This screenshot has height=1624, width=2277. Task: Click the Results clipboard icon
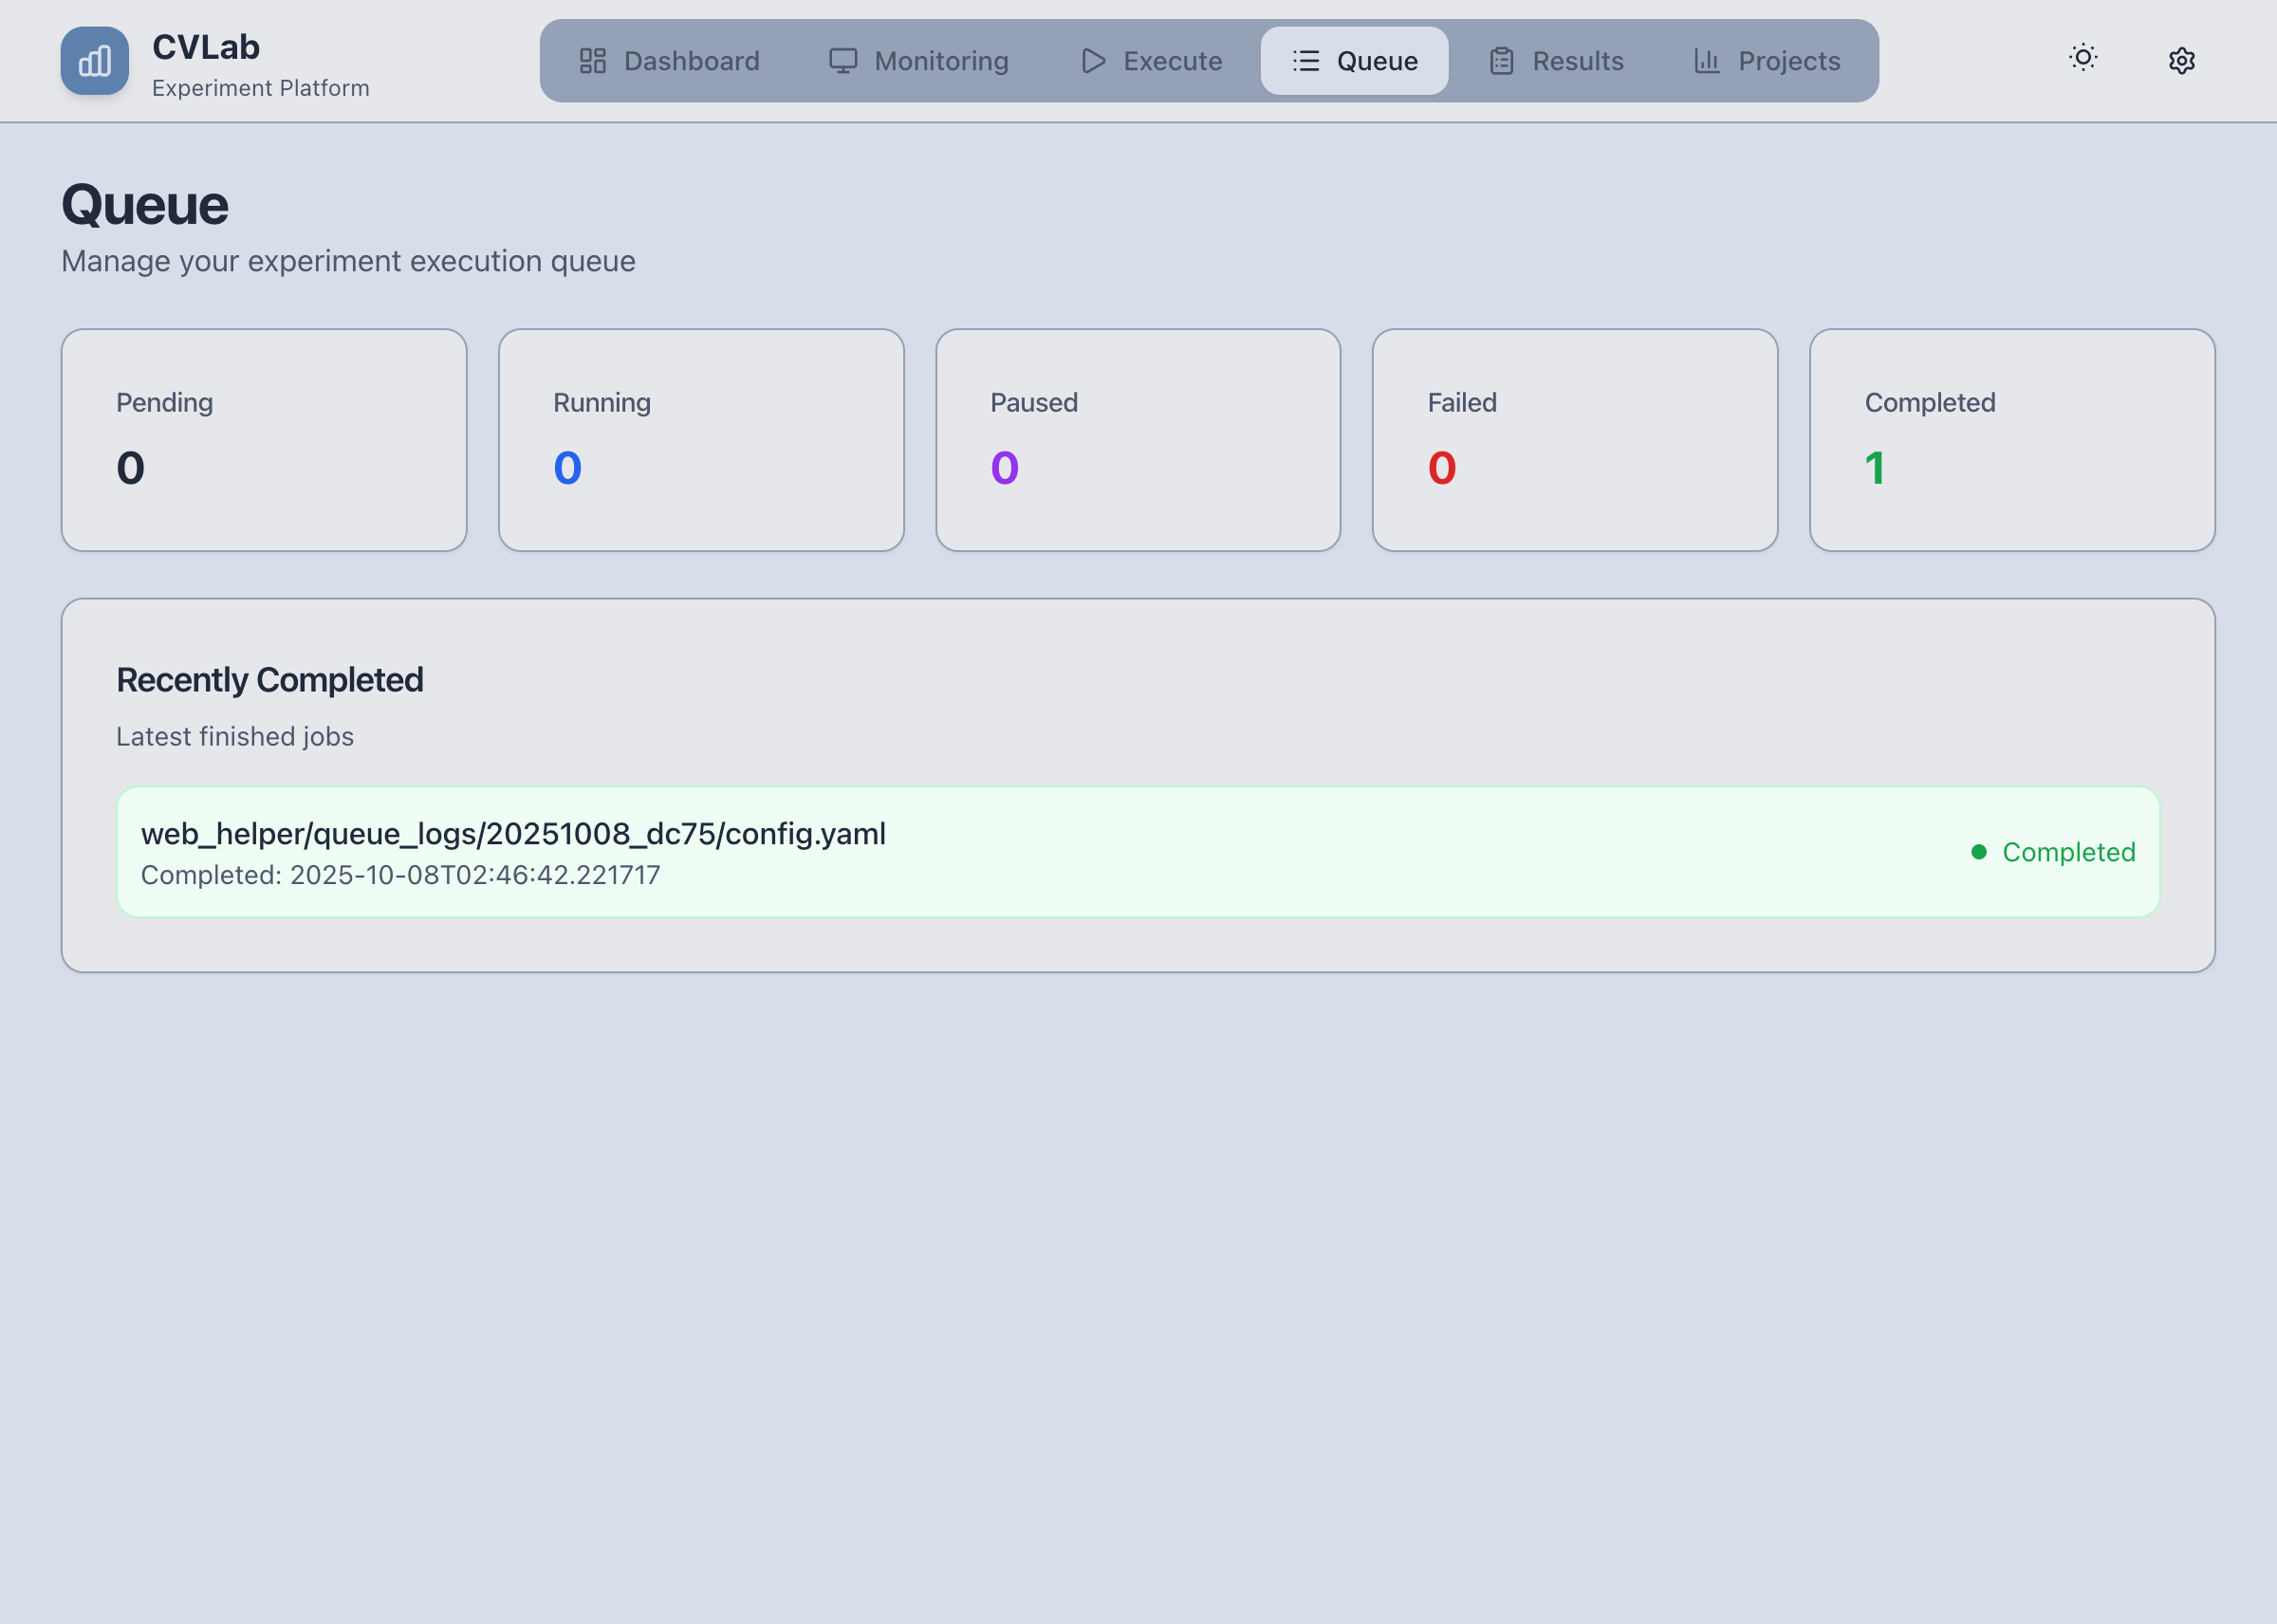pos(1501,61)
